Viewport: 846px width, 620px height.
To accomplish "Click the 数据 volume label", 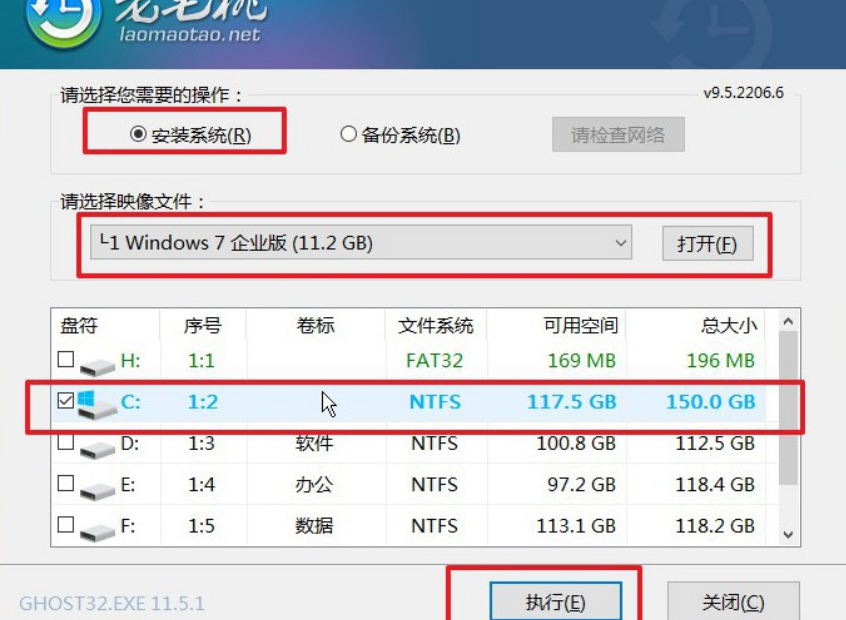I will (x=314, y=526).
